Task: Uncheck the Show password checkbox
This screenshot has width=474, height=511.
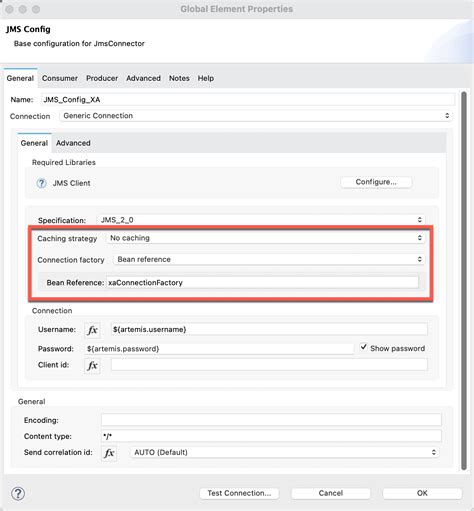Action: [x=363, y=347]
